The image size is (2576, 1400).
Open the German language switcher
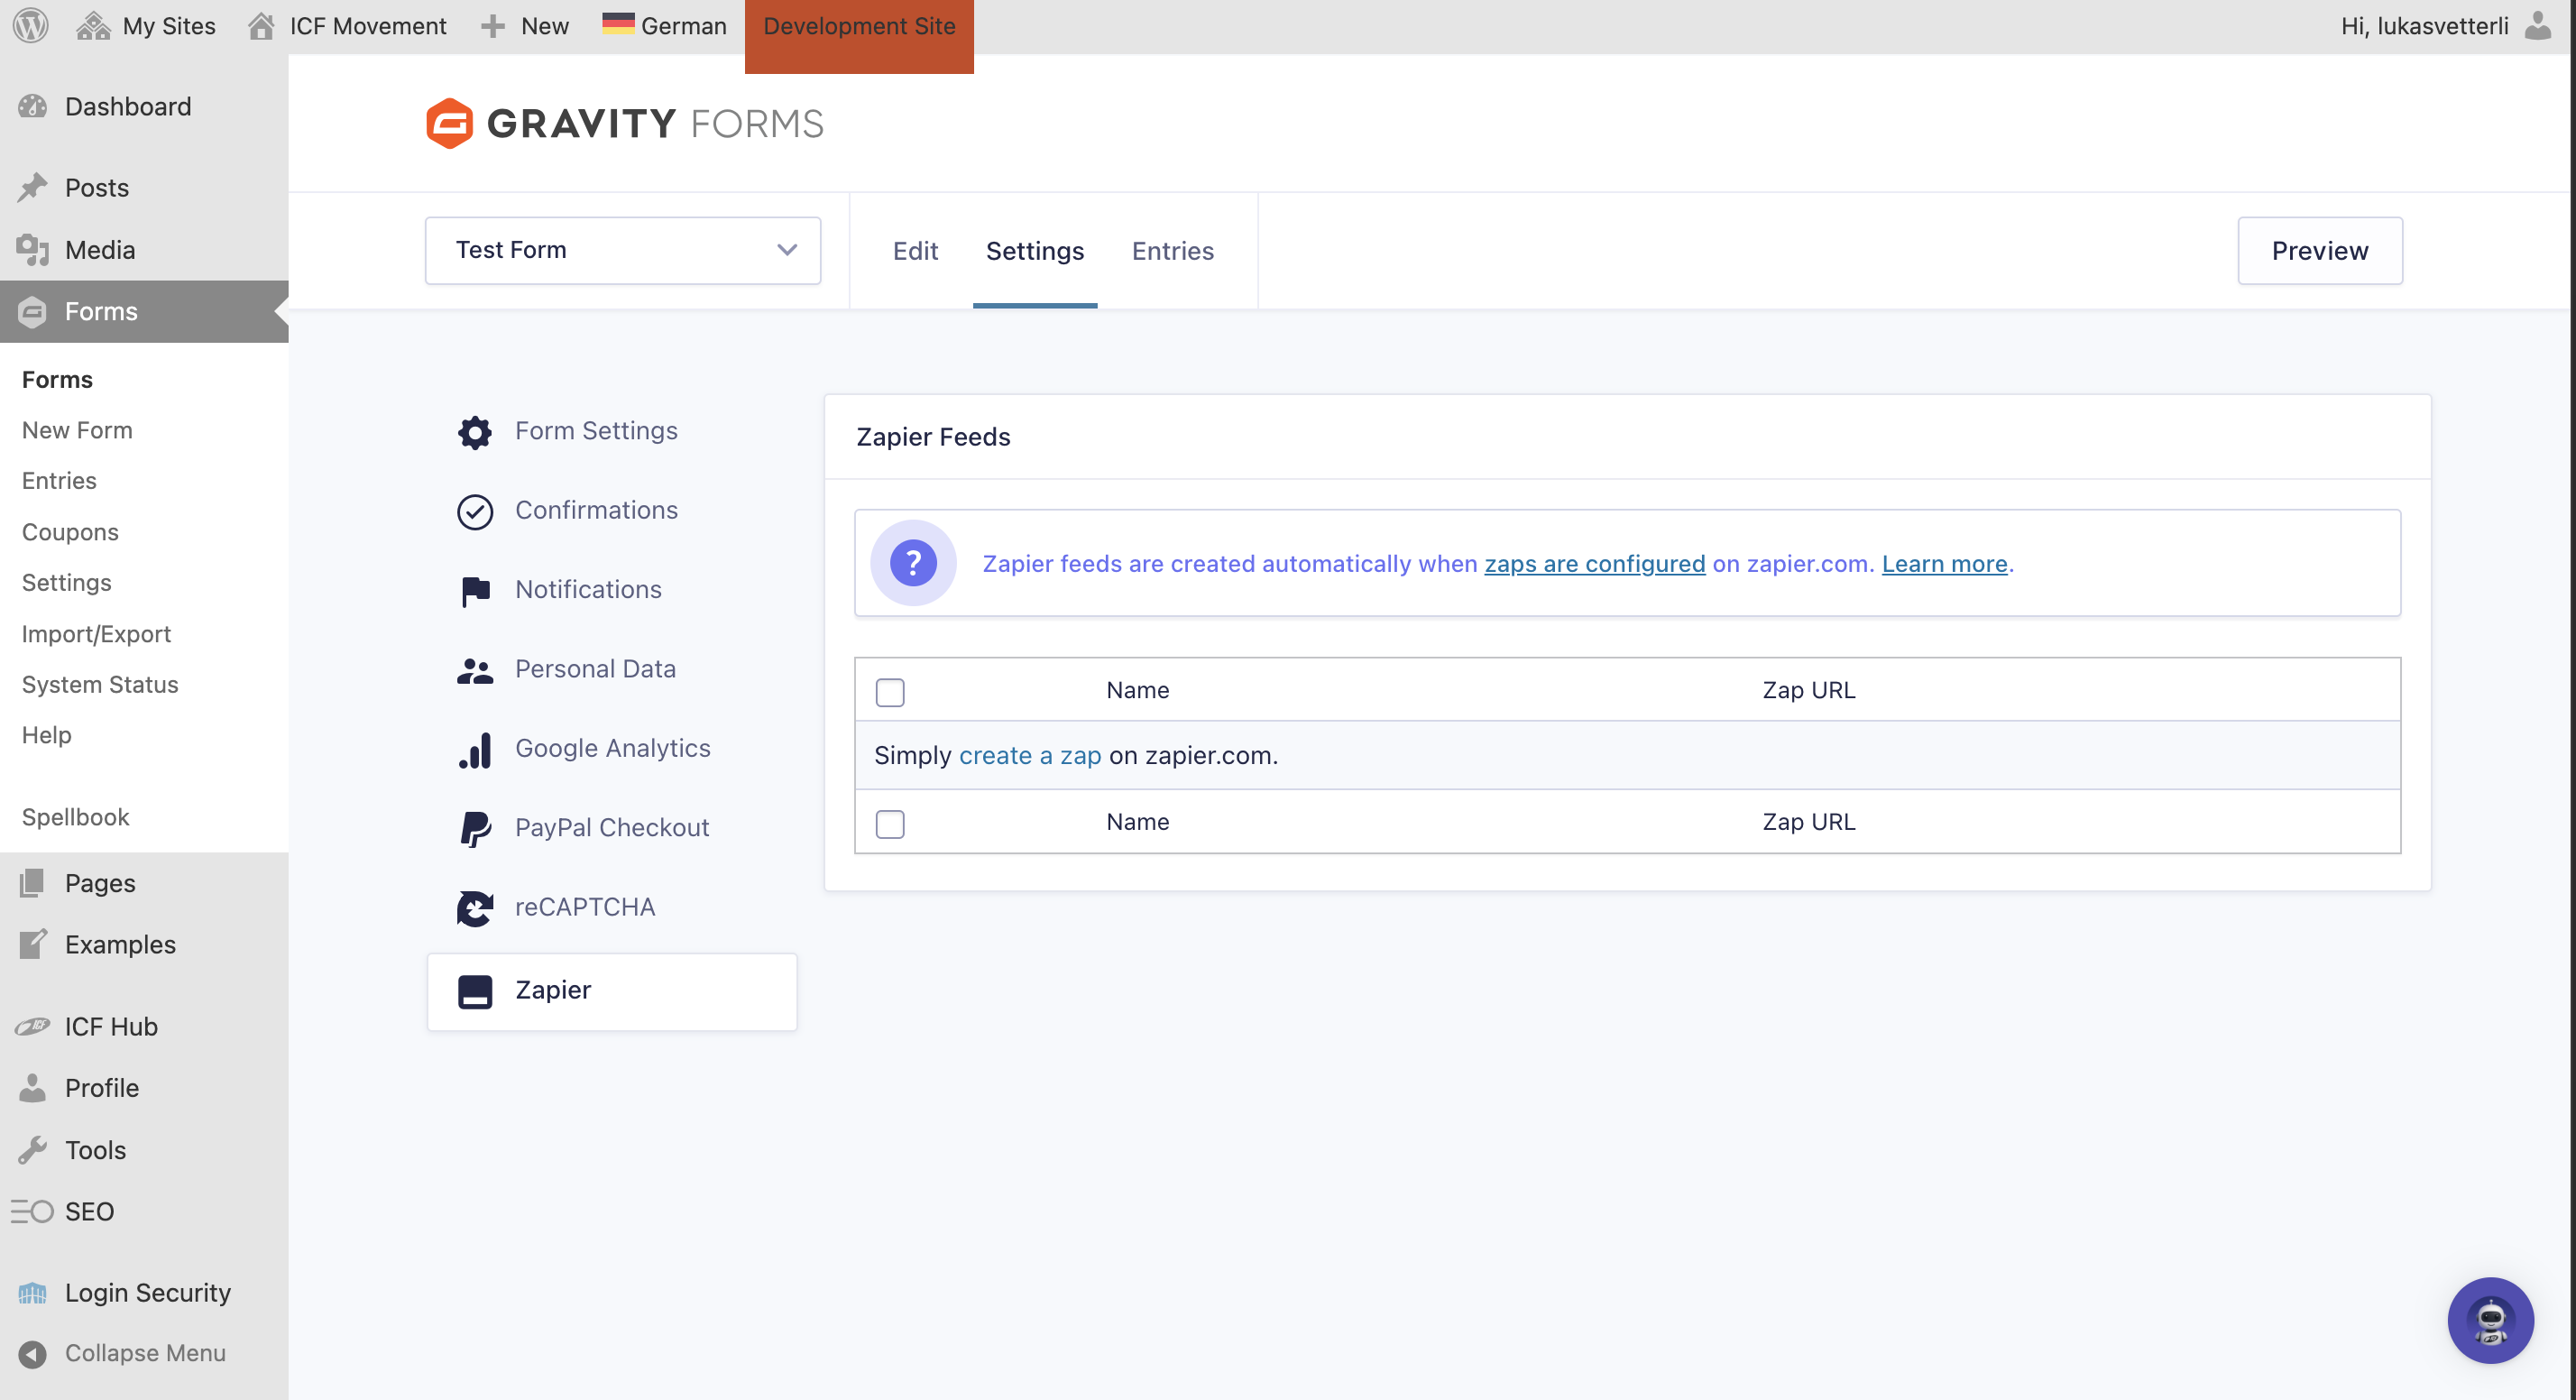(664, 26)
